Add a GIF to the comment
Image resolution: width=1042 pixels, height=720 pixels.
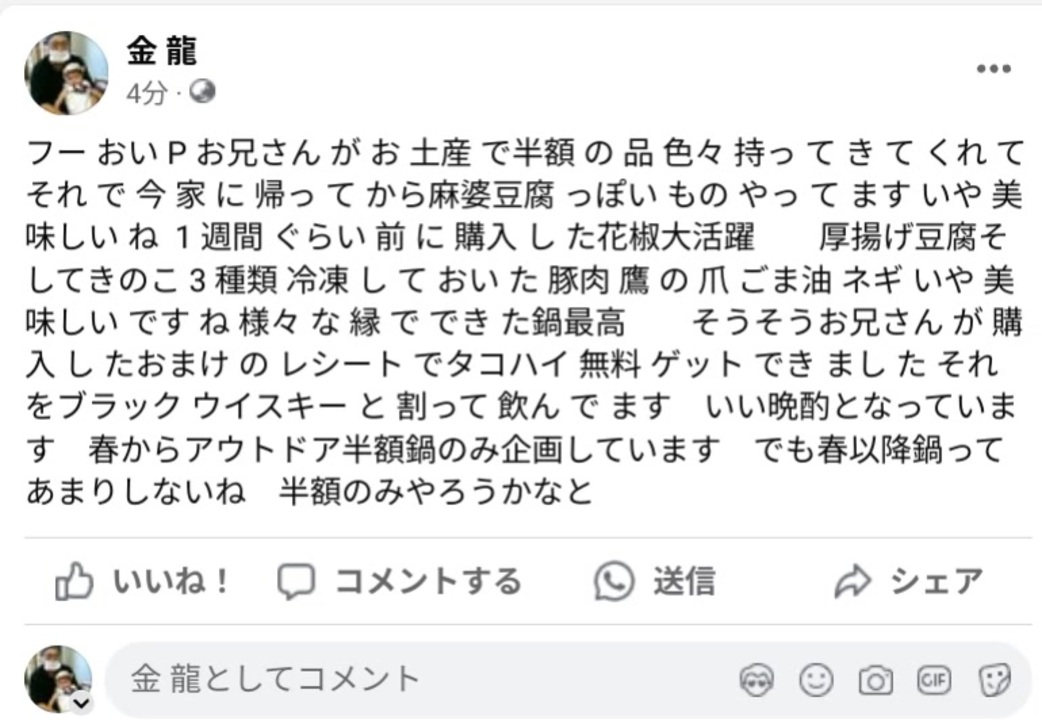pyautogui.click(x=934, y=680)
